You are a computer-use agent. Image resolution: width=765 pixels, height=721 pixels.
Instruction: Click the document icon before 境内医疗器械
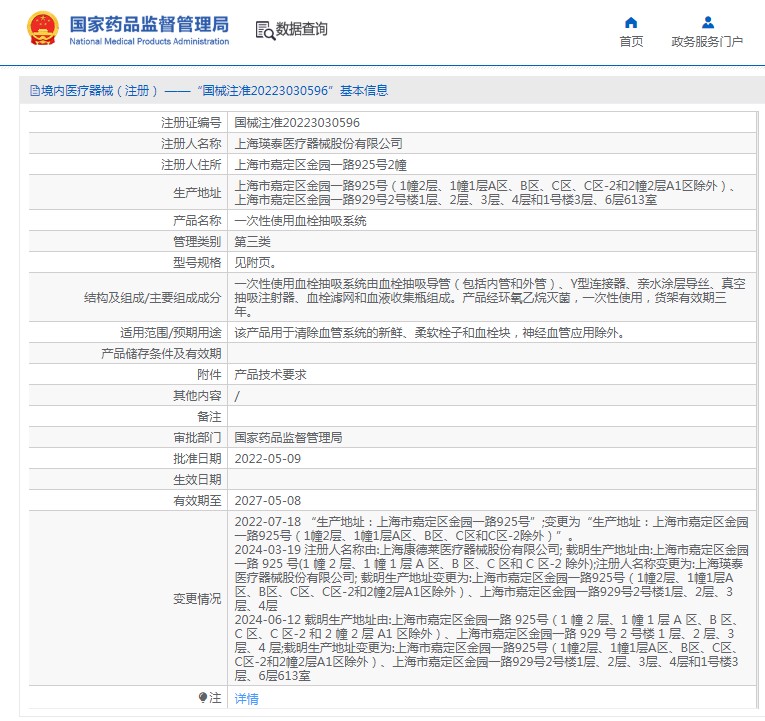click(x=34, y=90)
